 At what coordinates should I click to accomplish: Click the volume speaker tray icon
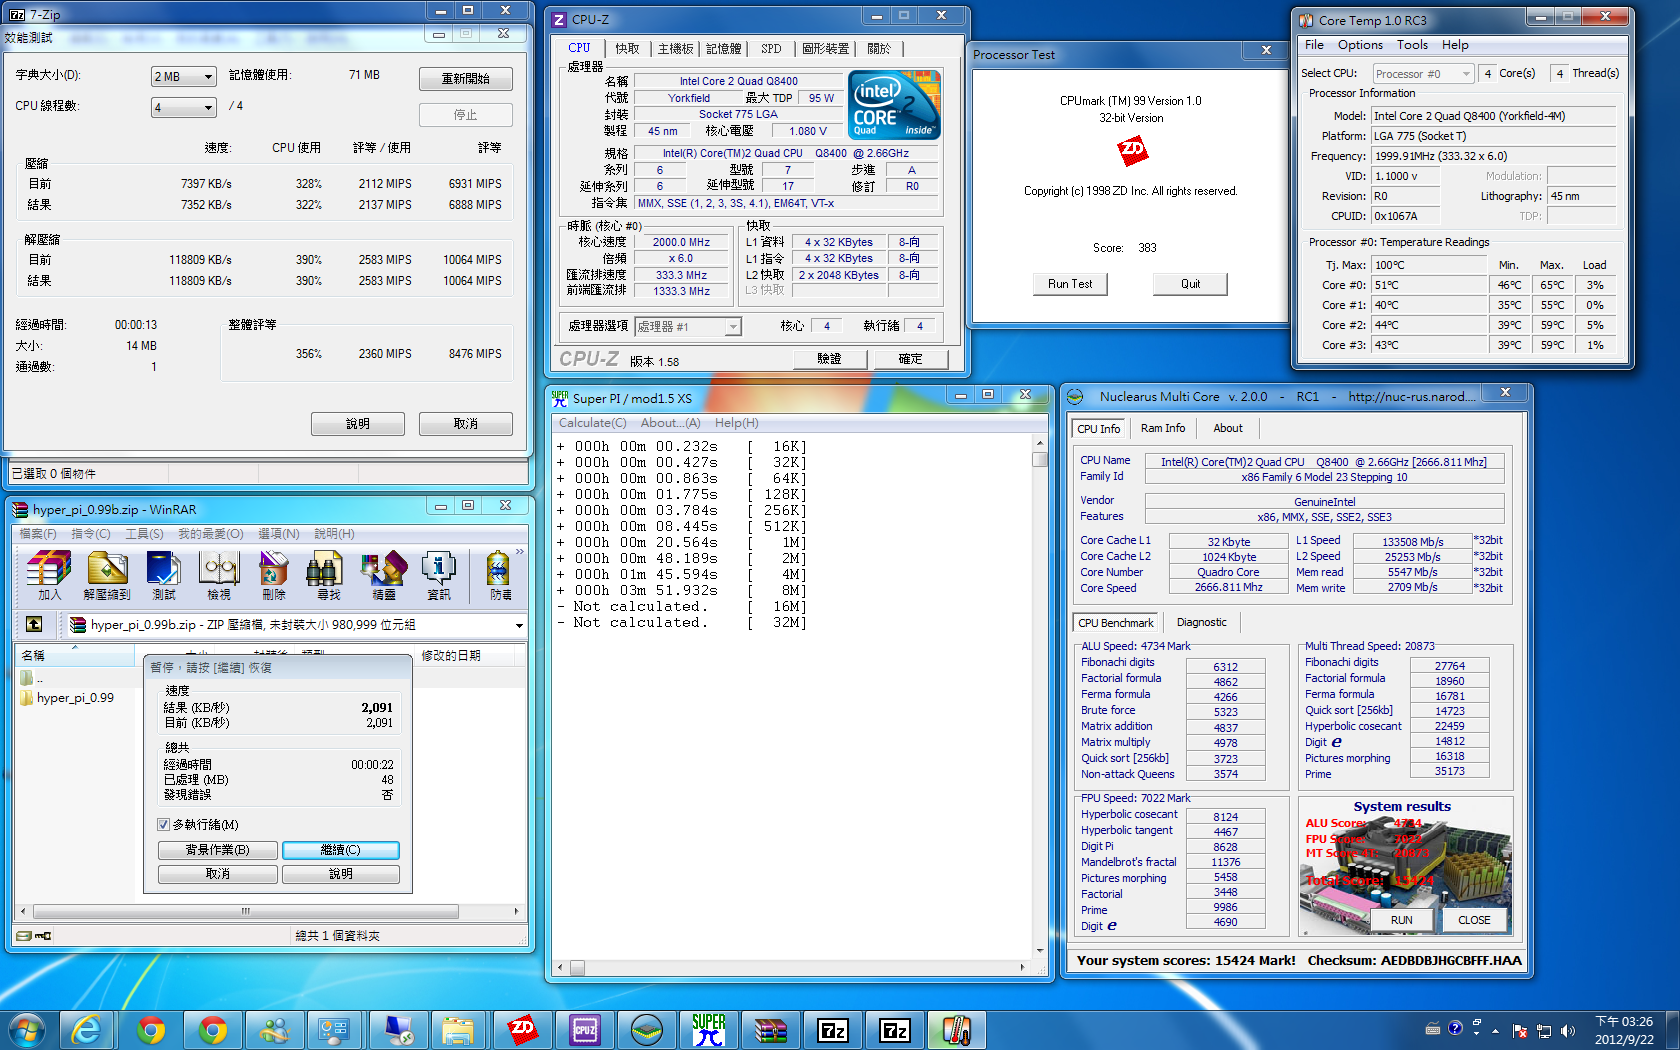[x=1567, y=1030]
